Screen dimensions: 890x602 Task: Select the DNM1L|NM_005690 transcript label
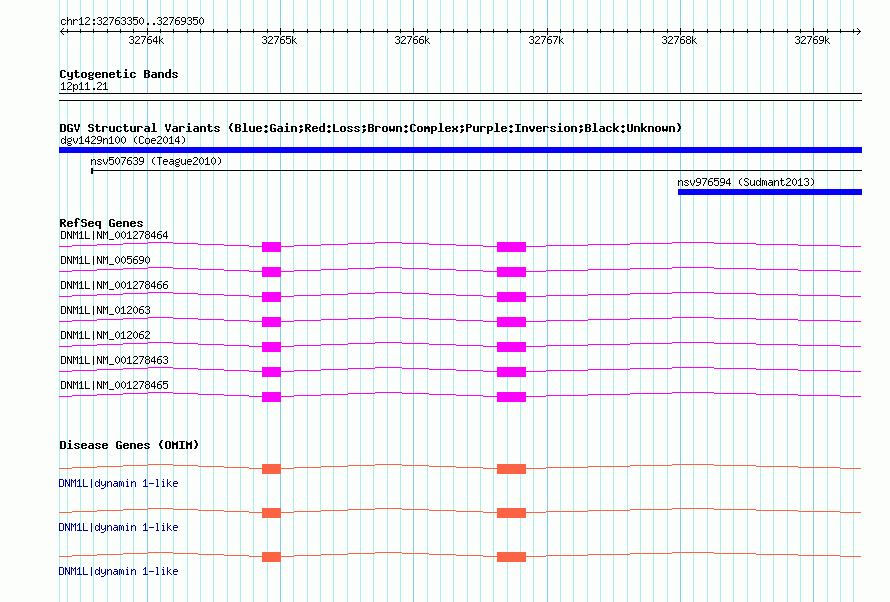pyautogui.click(x=105, y=260)
